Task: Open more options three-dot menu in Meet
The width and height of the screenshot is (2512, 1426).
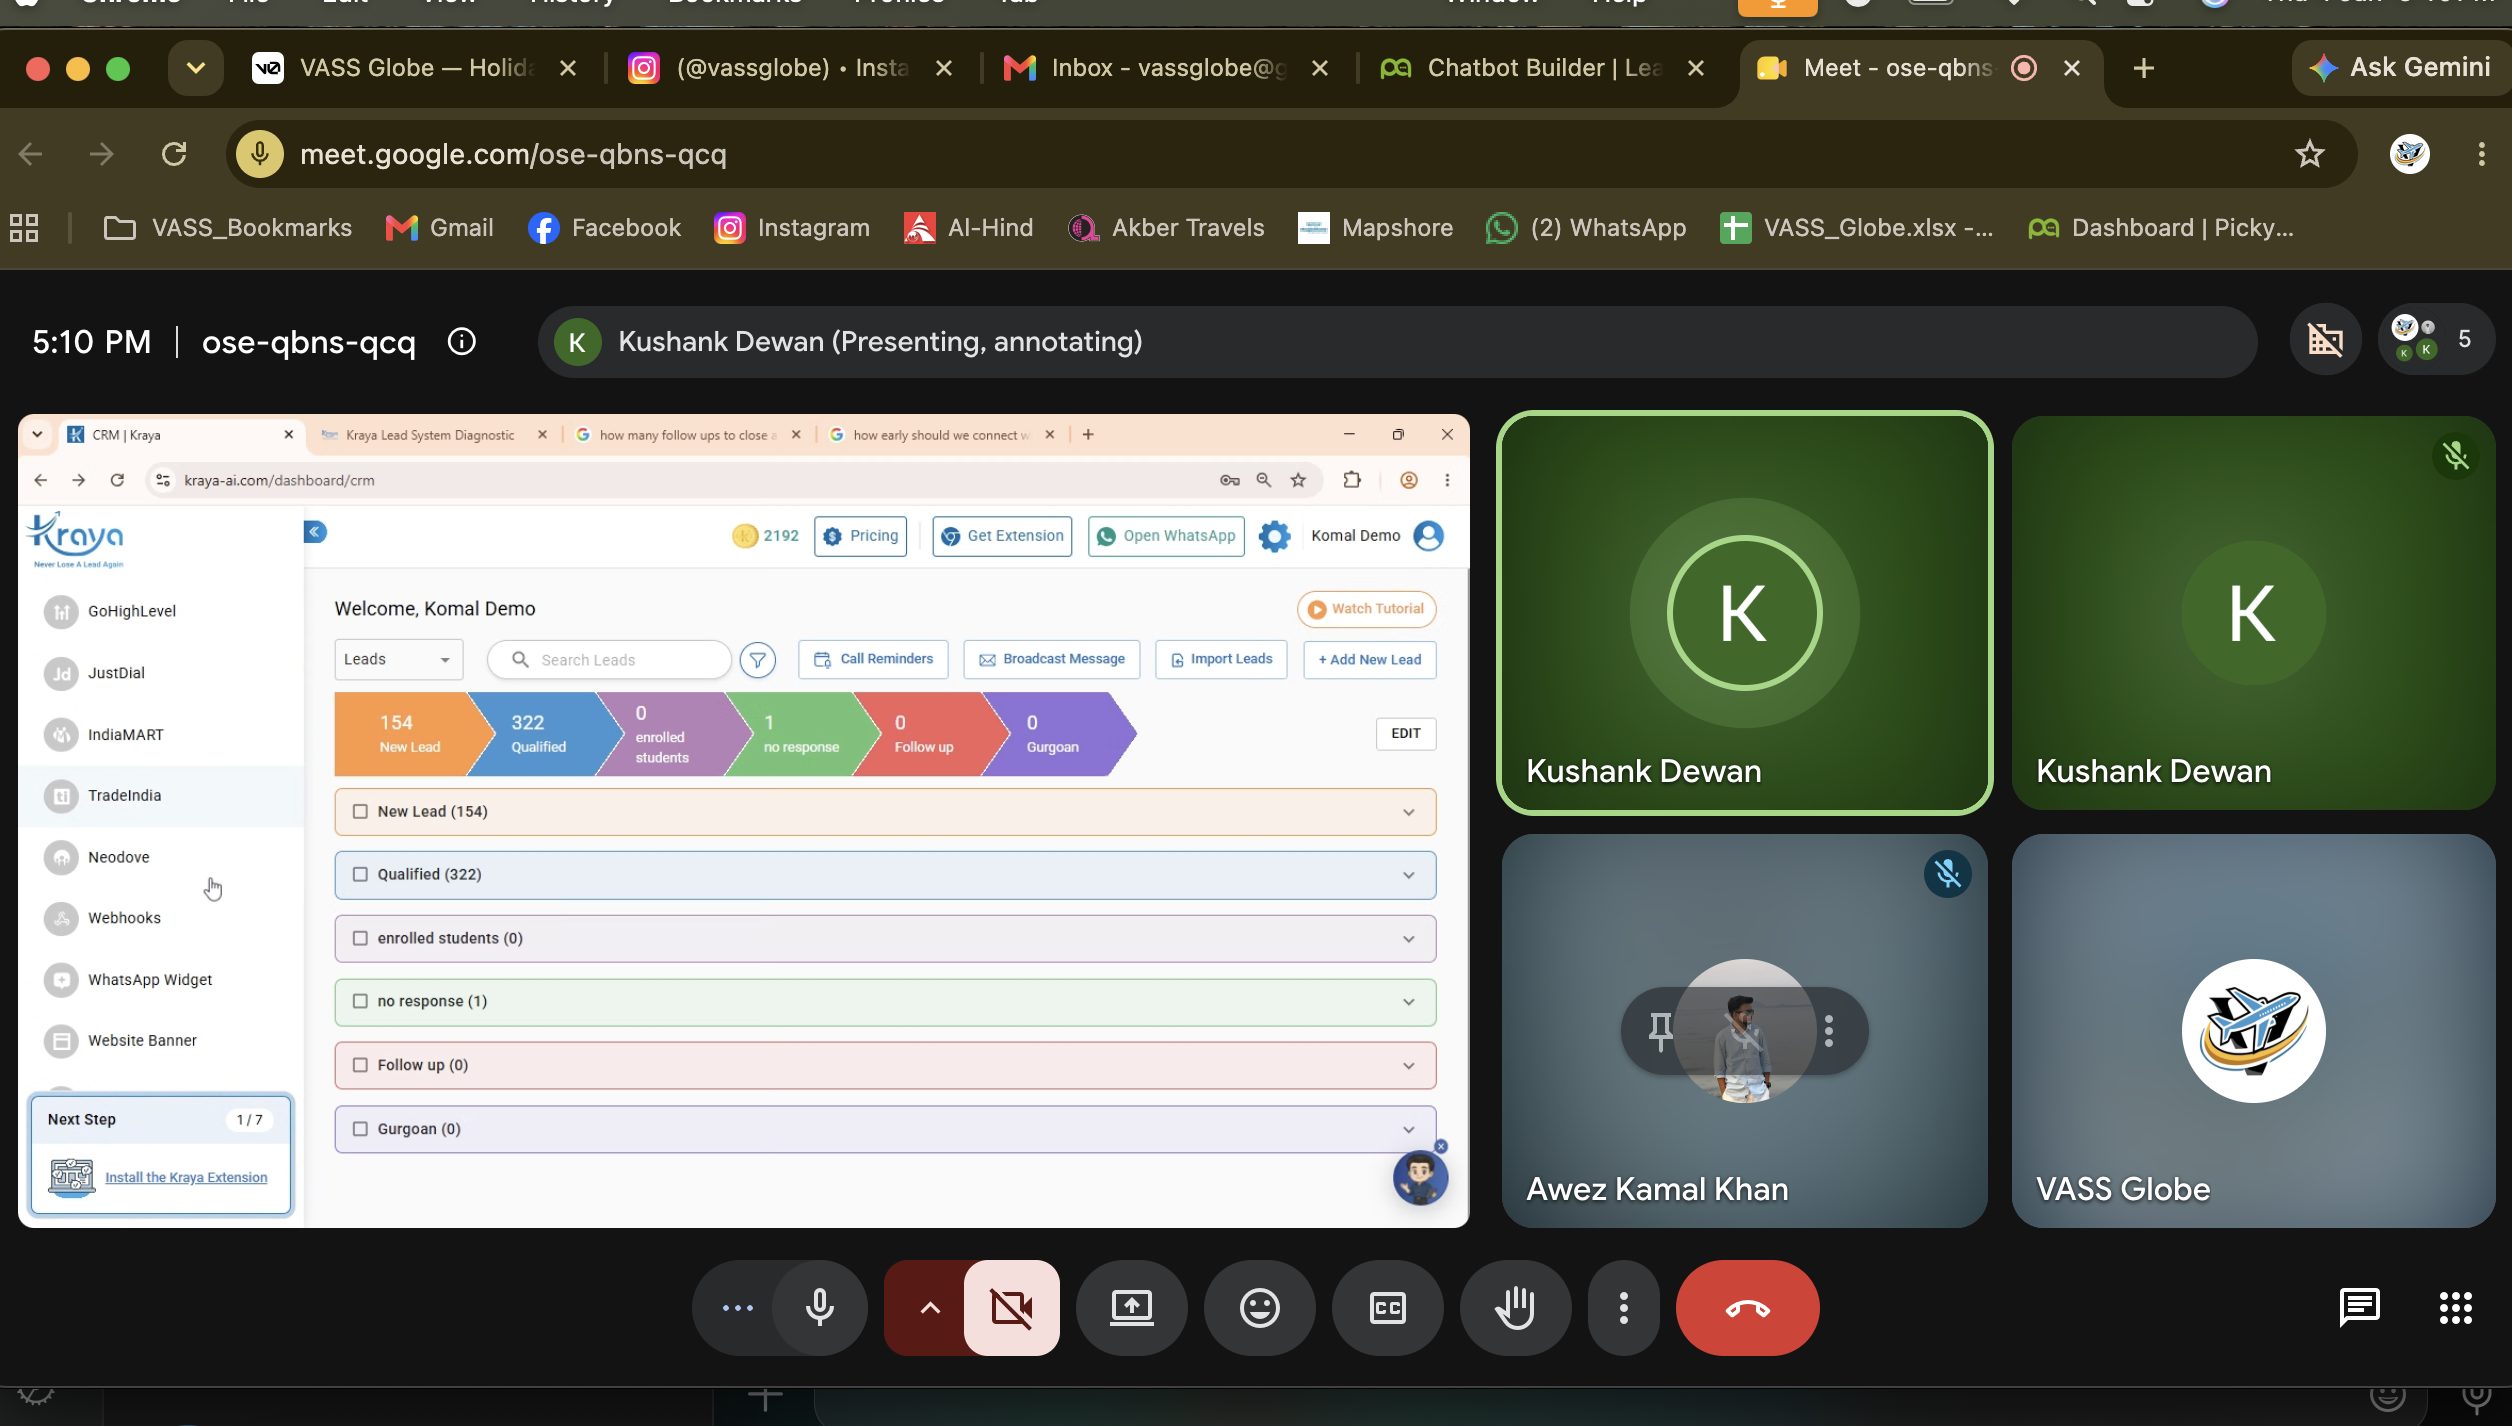Action: (1623, 1308)
